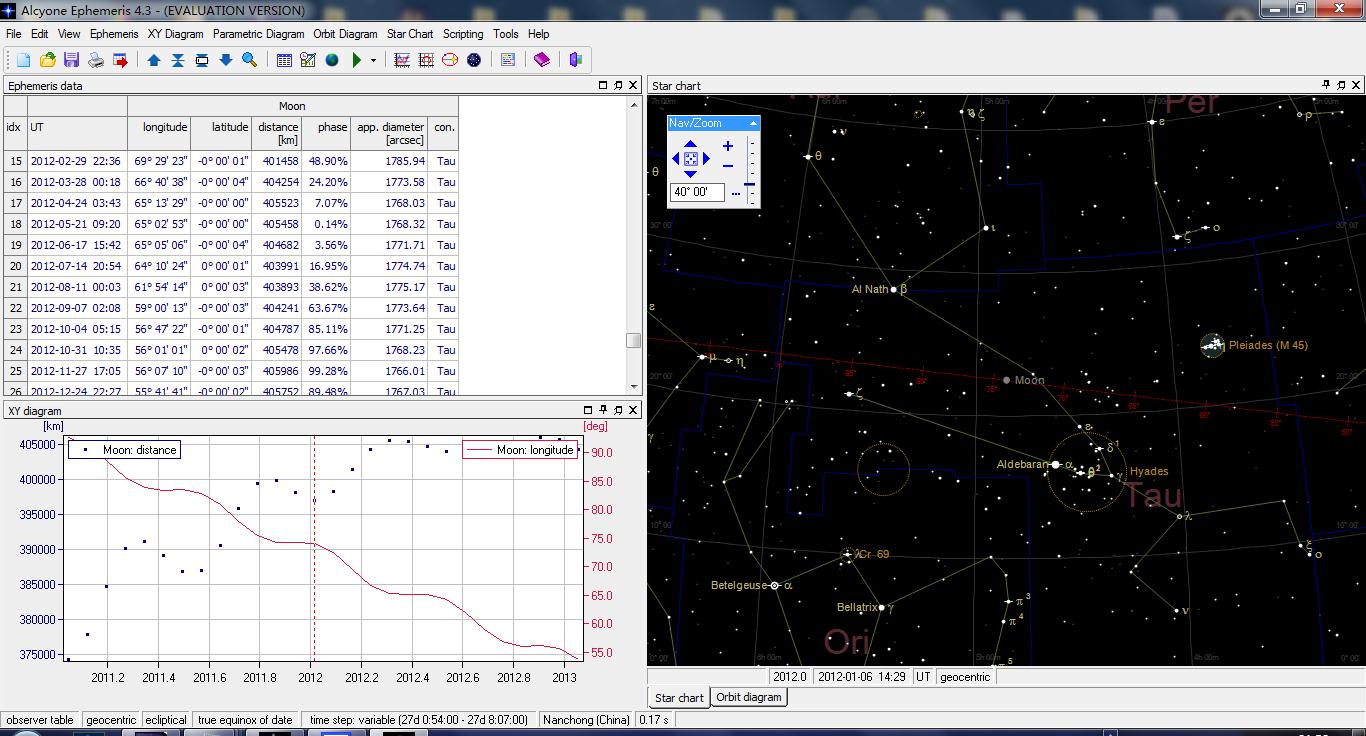Click the ephemeris table vertical scrollbar thumb
Viewport: 1366px width, 736px height.
pos(633,341)
